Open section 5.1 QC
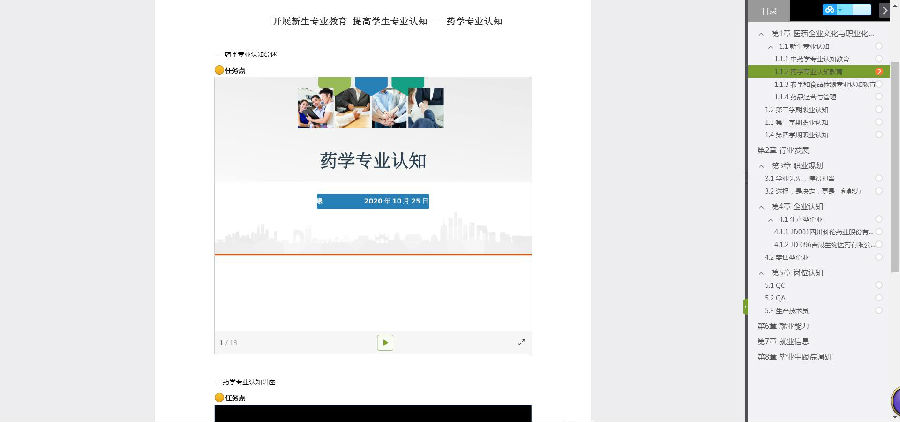 [775, 285]
